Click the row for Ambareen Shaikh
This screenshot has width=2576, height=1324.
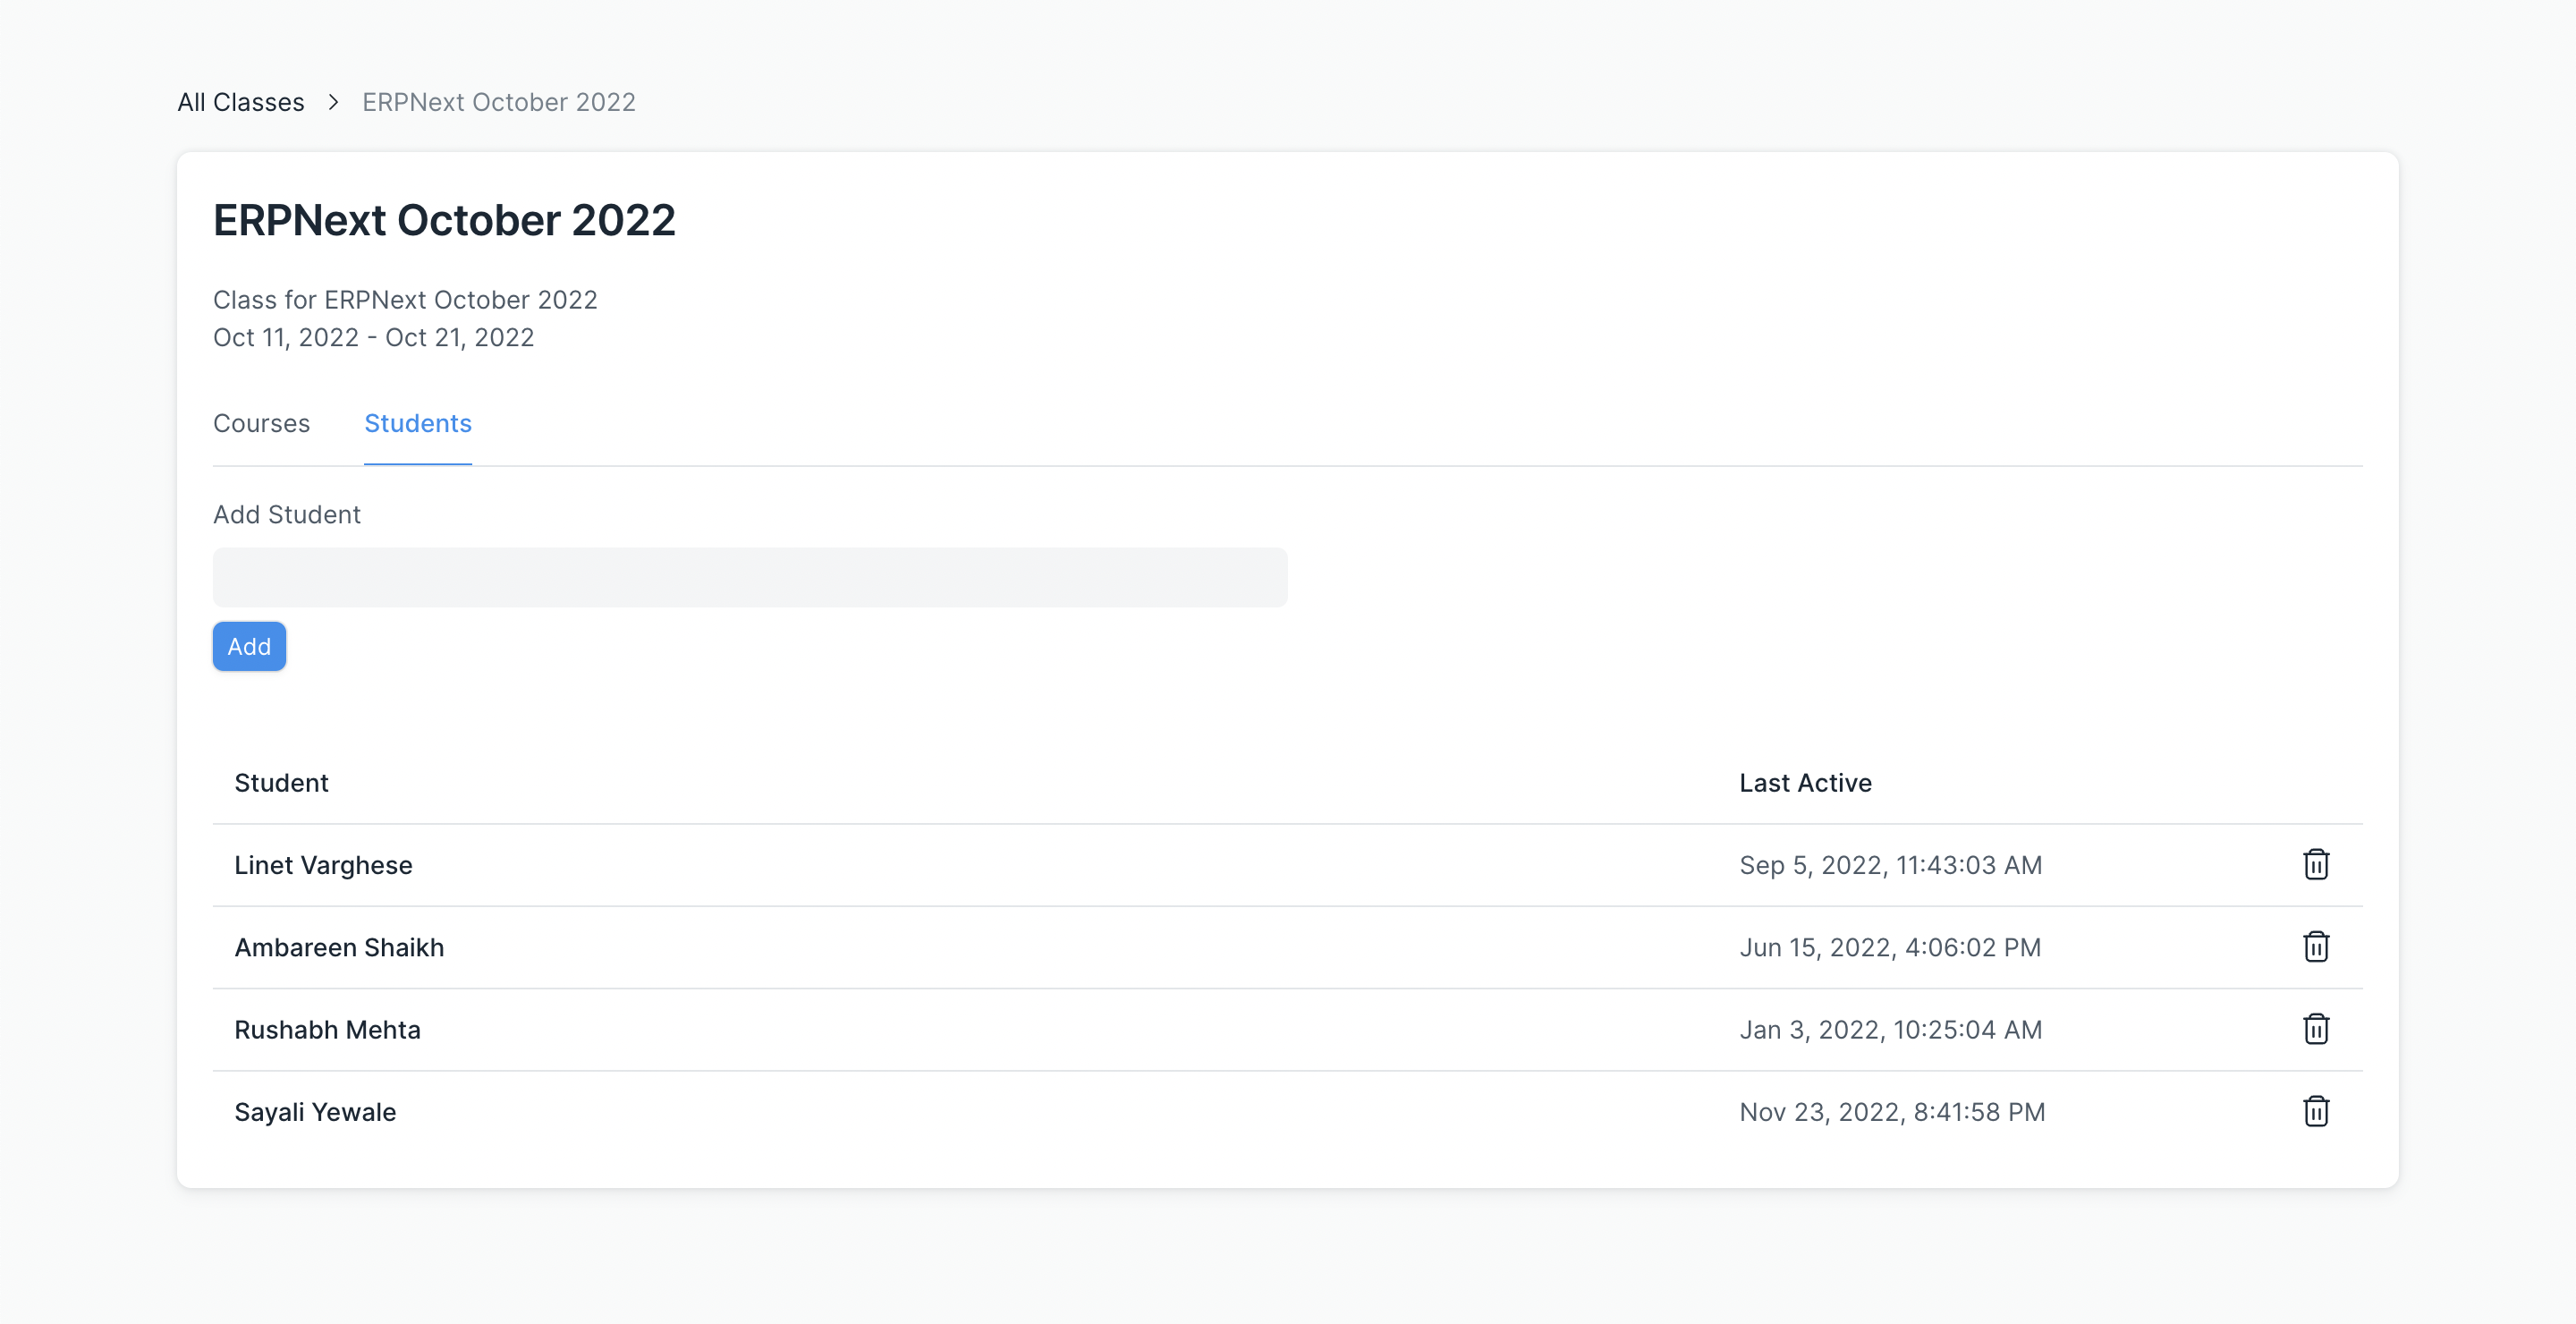click(x=339, y=947)
